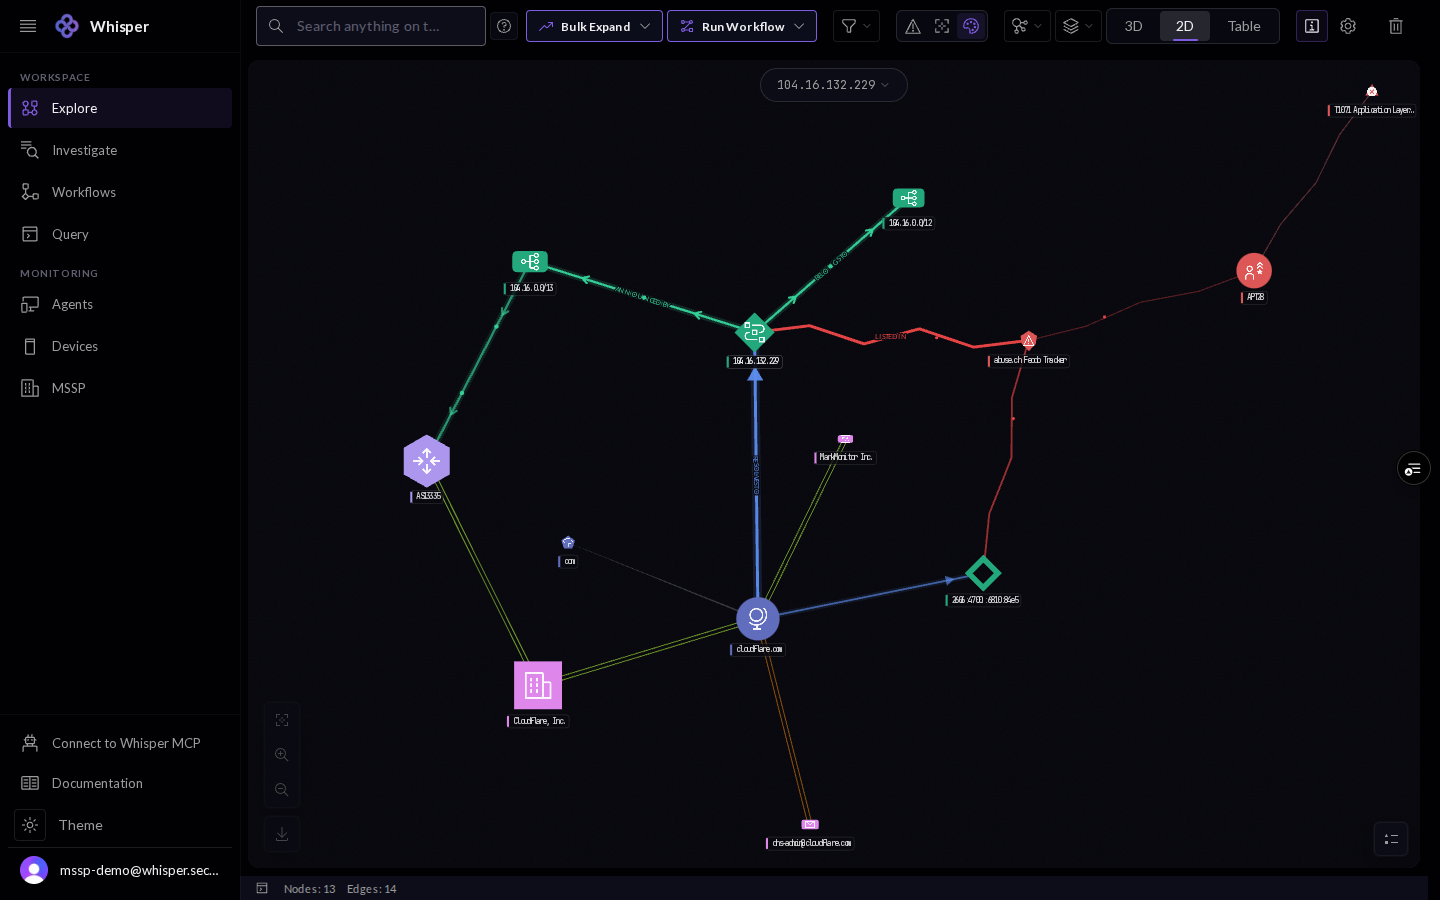1440x900 pixels.
Task: Open the mssp-demo user account
Action: 120,870
